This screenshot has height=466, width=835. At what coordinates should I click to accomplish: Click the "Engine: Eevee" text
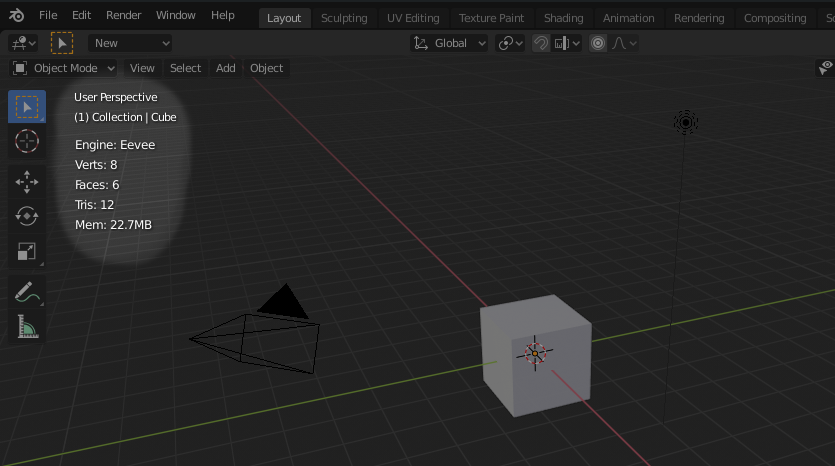click(x=115, y=145)
